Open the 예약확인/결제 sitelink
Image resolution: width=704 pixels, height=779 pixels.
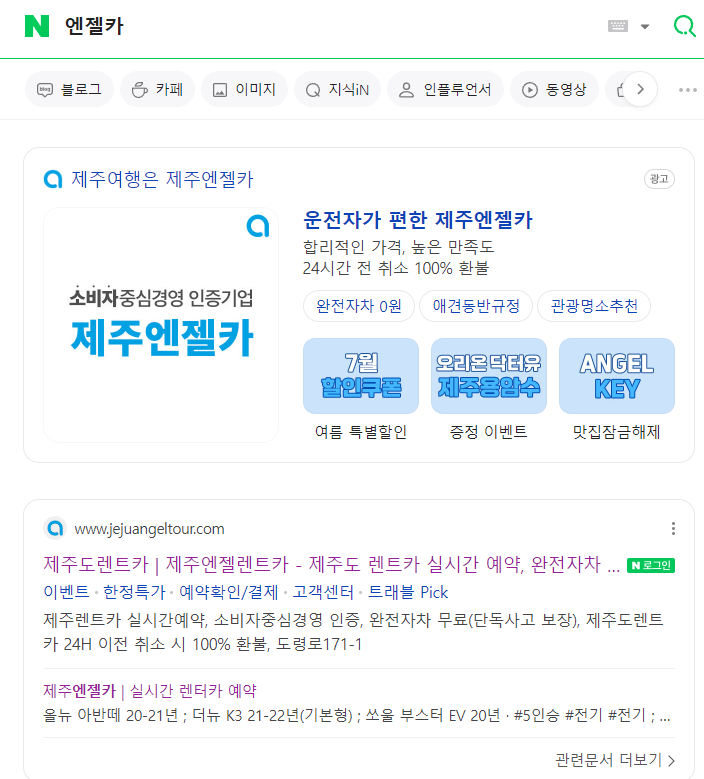229,592
